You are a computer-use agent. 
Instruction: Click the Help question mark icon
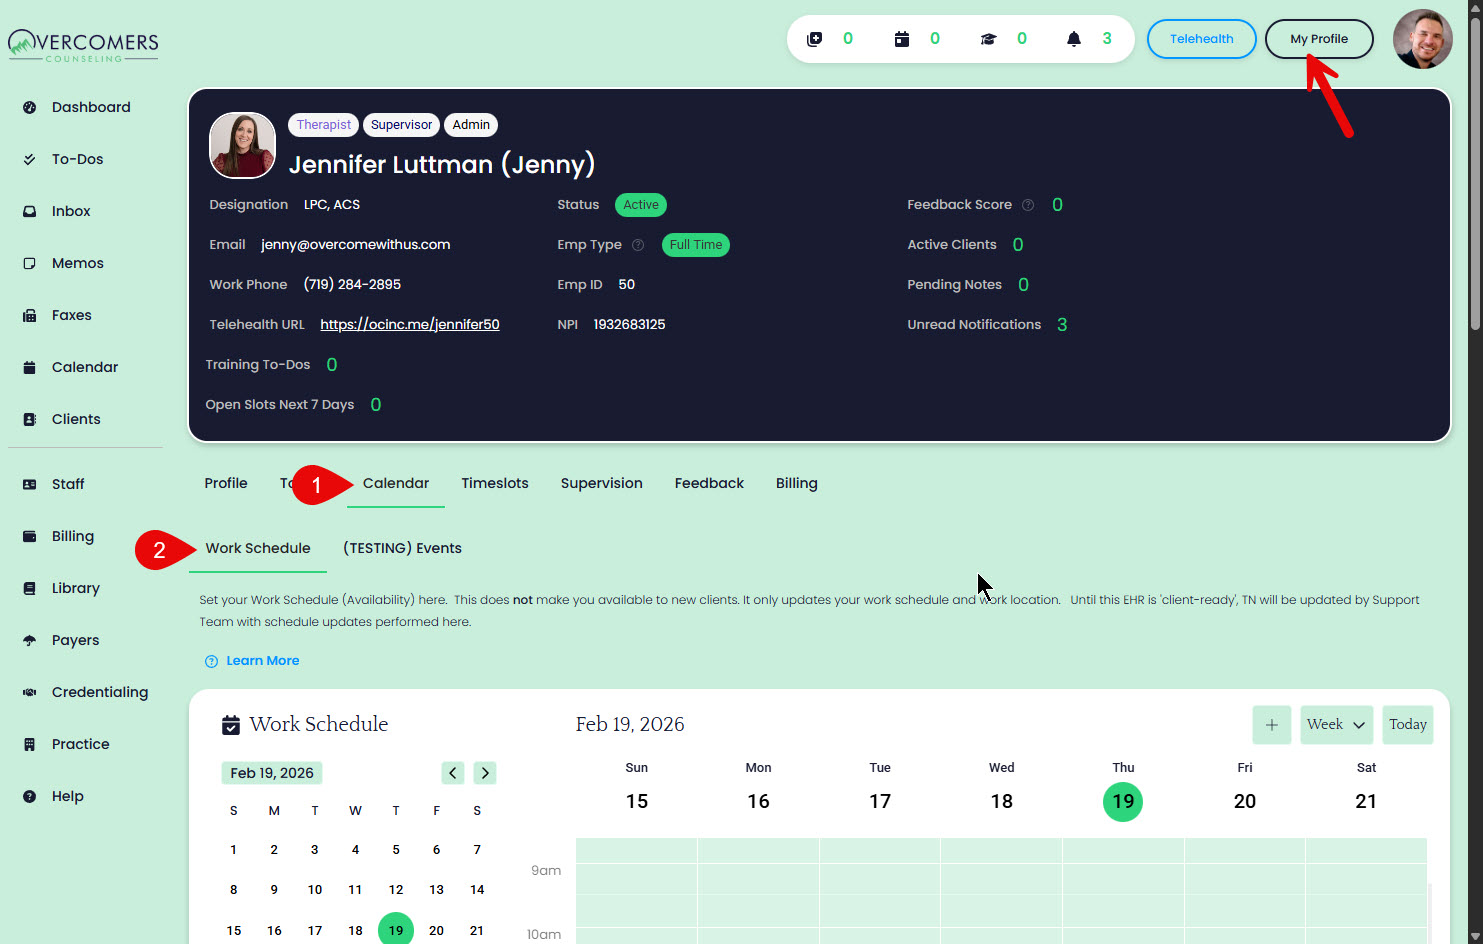click(x=30, y=796)
